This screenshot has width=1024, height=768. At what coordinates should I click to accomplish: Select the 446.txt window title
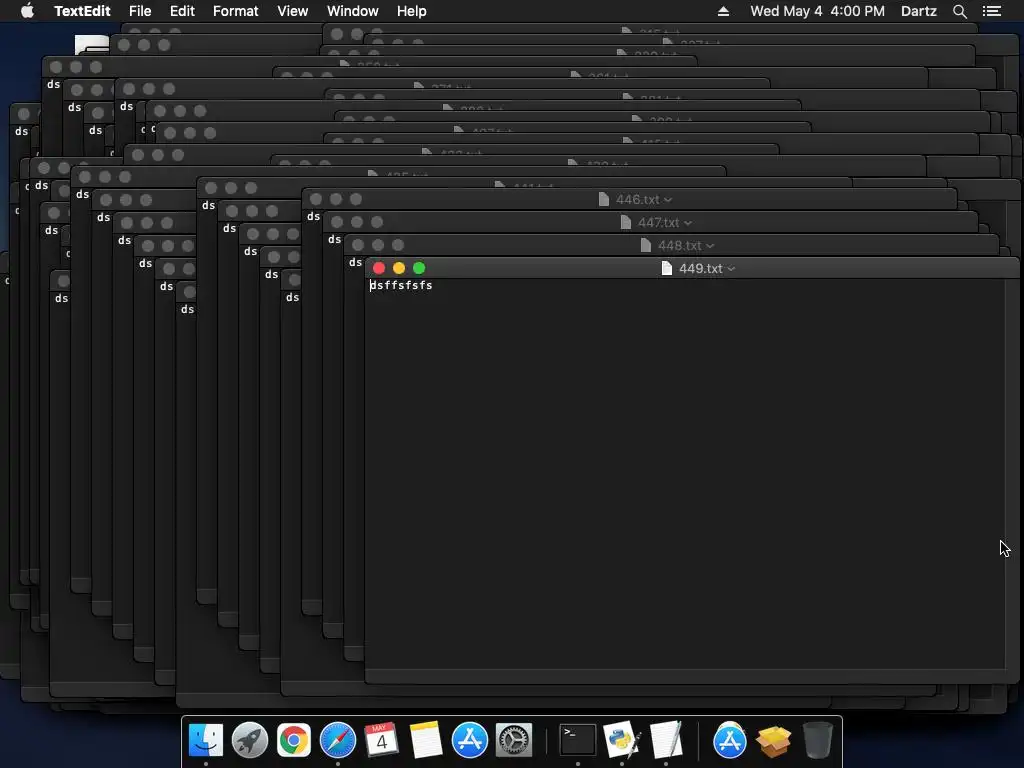tap(637, 199)
